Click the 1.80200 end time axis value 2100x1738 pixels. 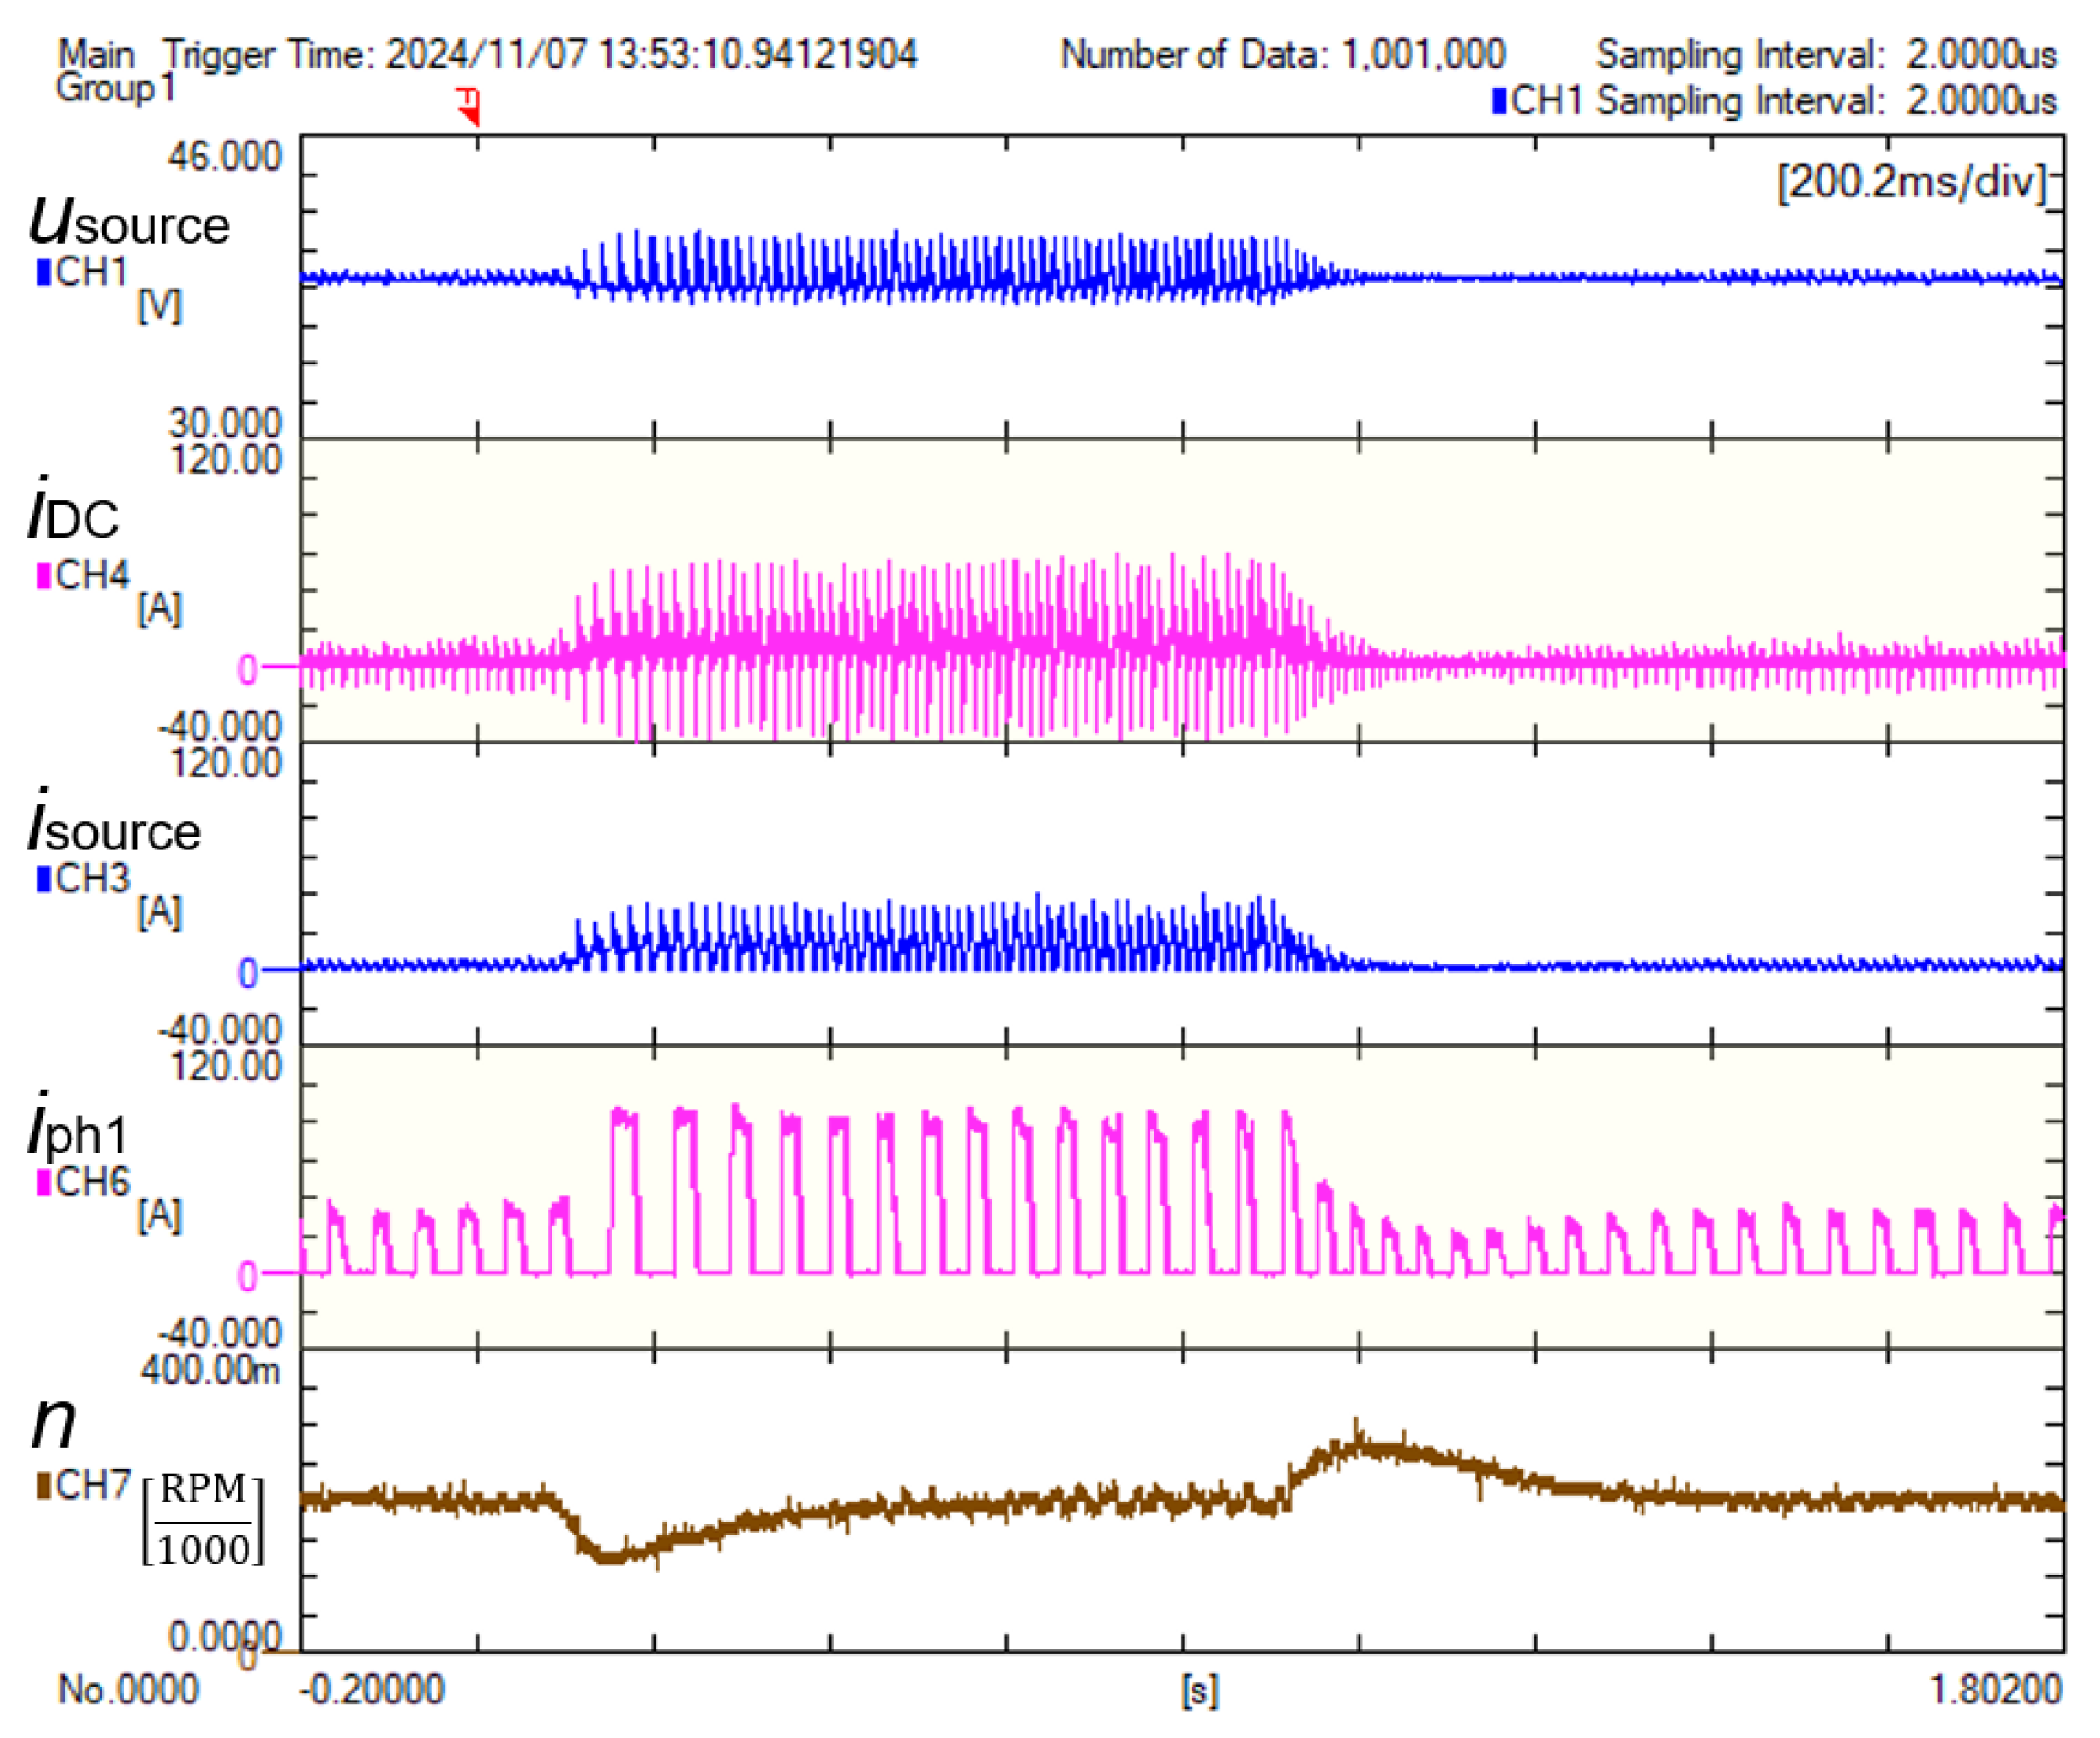tap(1994, 1690)
